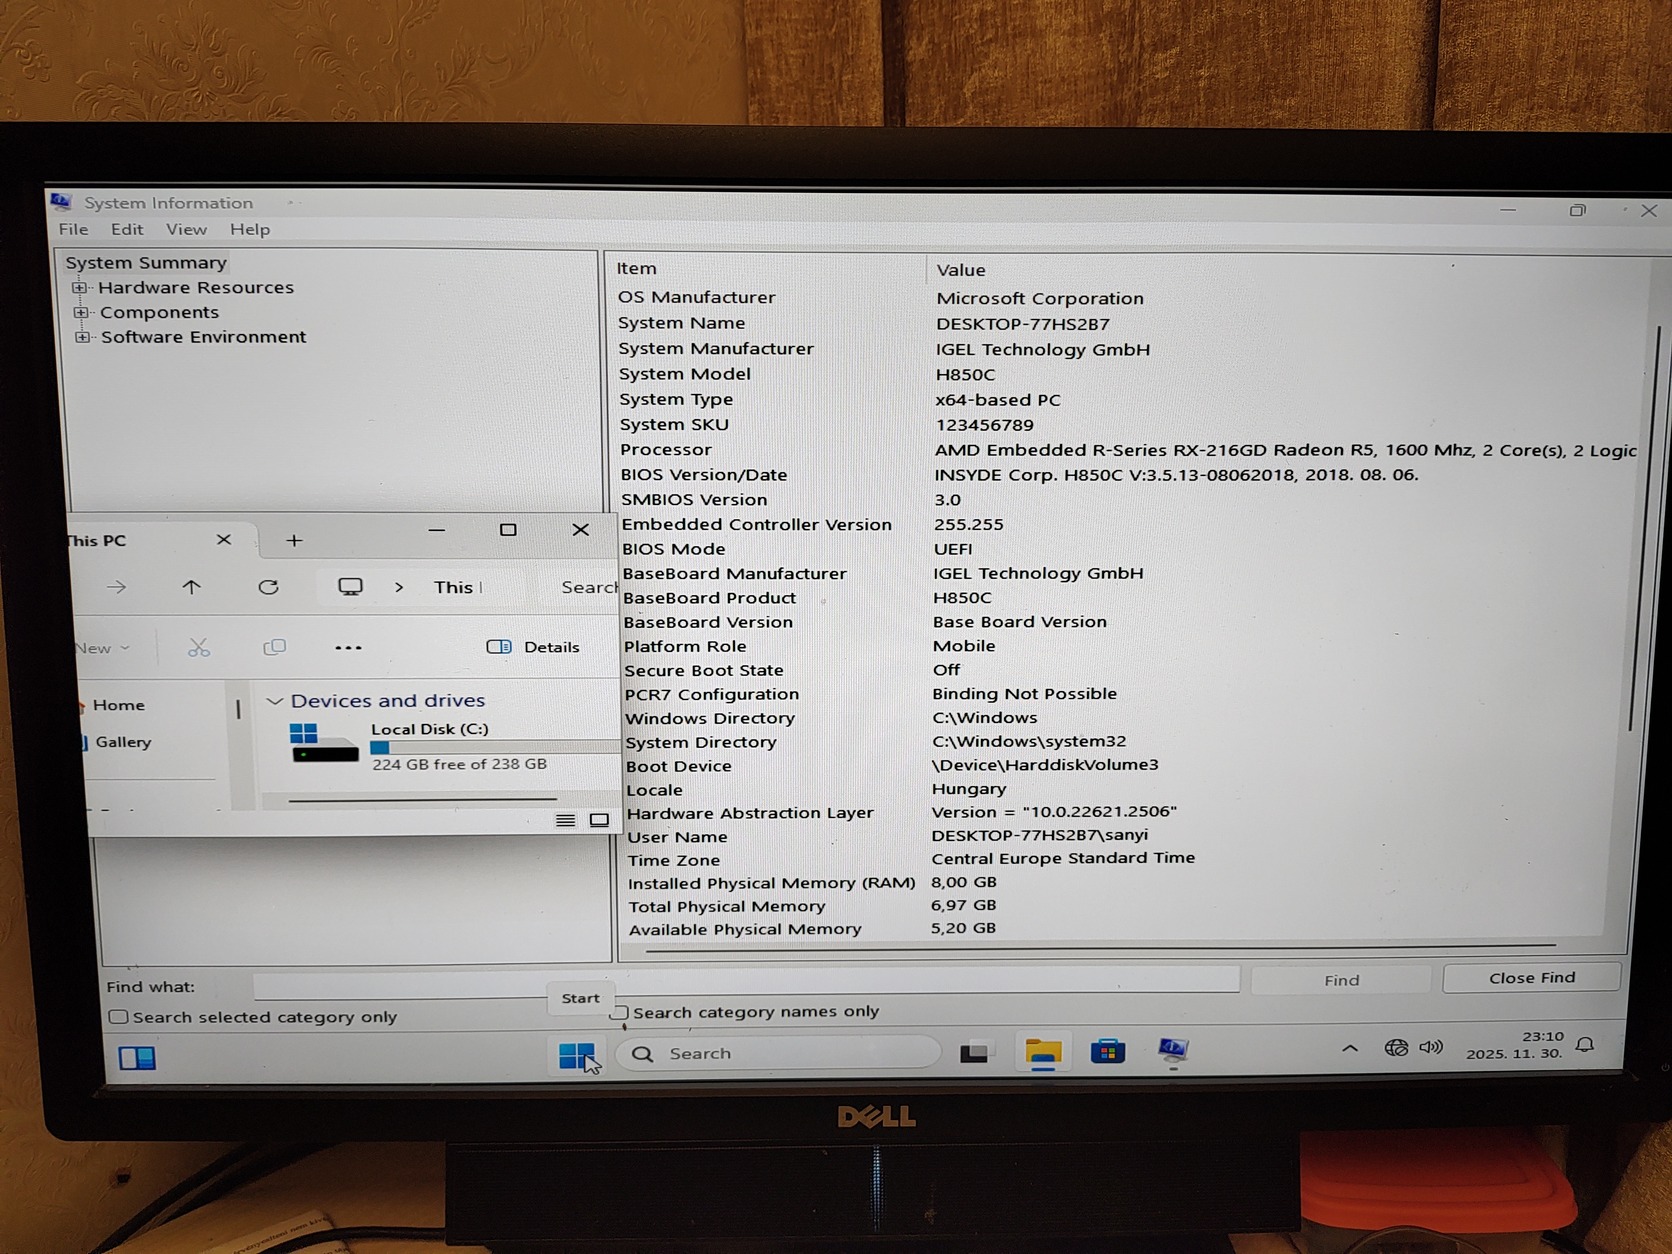
Task: Open Home in the navigation pane
Action: pyautogui.click(x=118, y=705)
